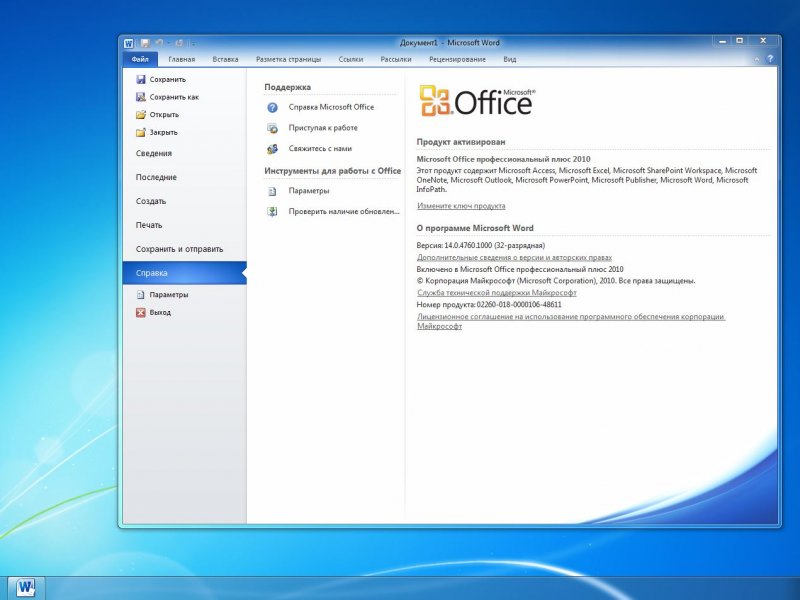Click the Поддержка heading
This screenshot has height=600, width=800.
coord(287,87)
